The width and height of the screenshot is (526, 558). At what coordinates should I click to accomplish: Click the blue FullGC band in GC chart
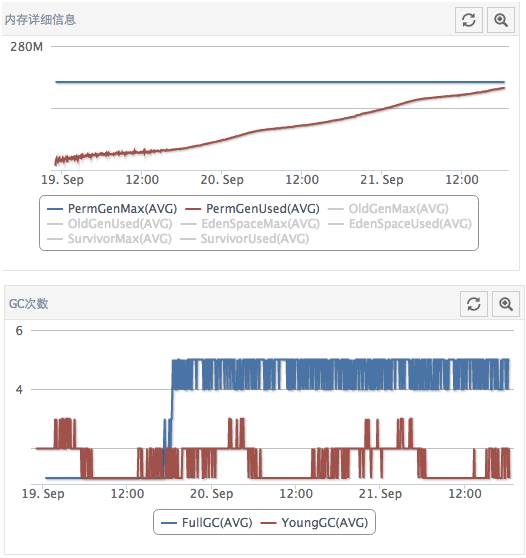340,374
